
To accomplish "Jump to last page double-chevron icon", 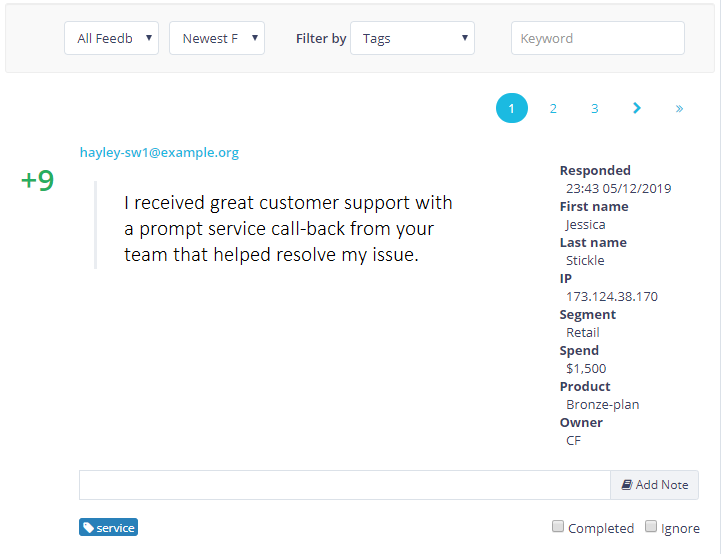I will point(679,109).
